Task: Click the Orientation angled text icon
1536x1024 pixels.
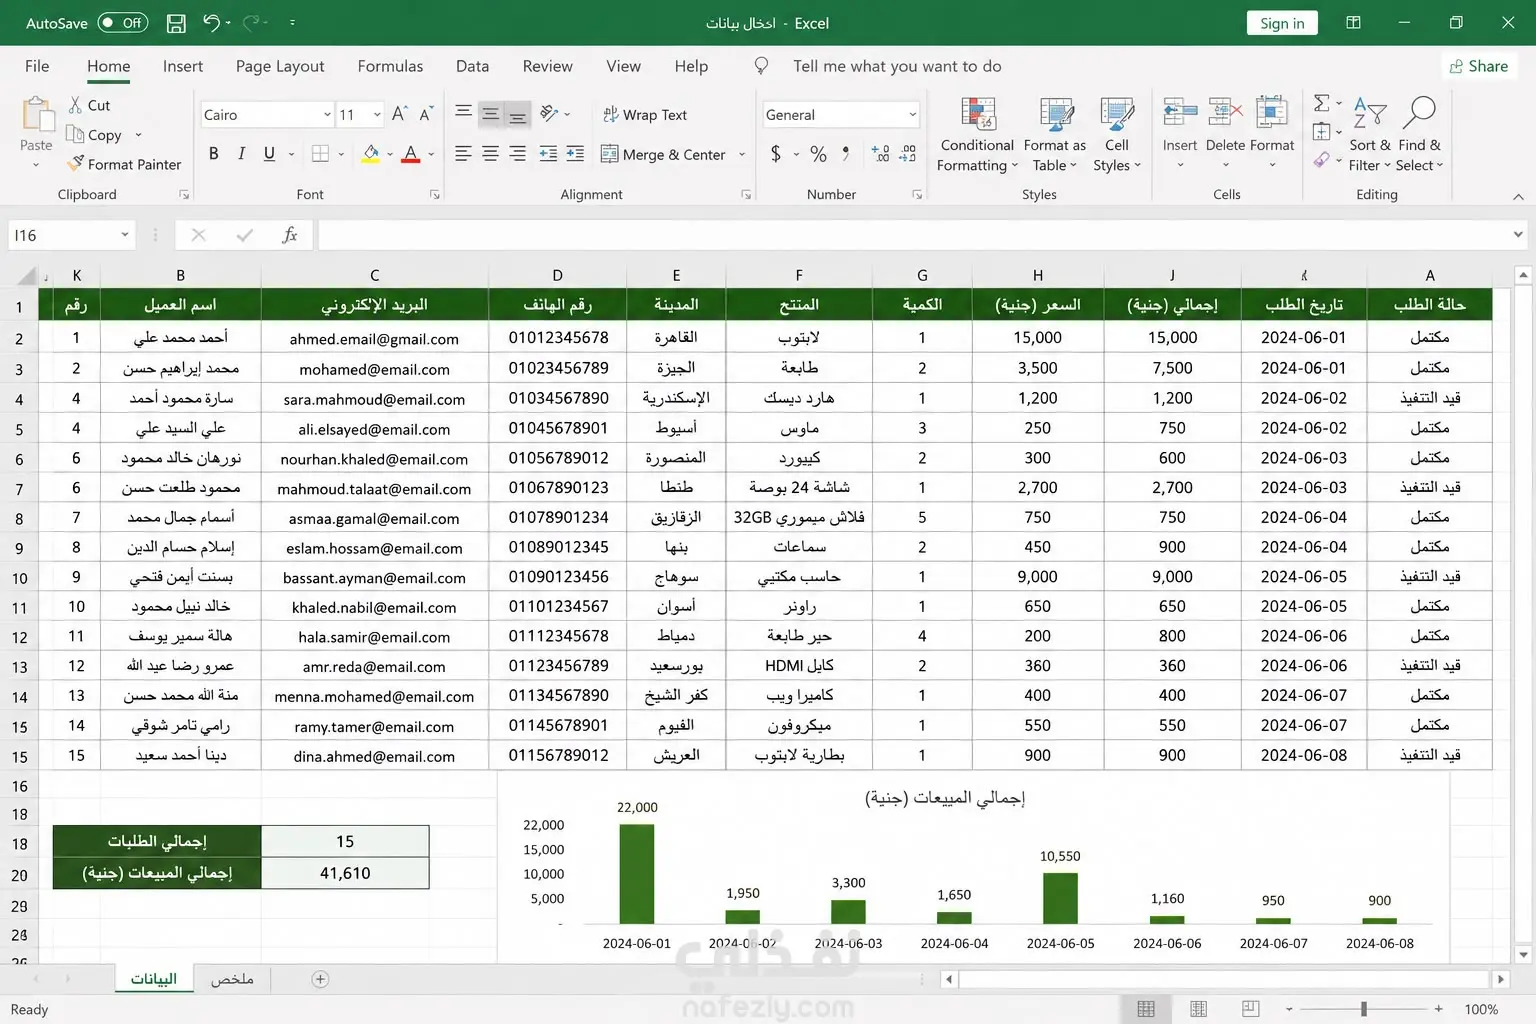Action: (x=549, y=114)
